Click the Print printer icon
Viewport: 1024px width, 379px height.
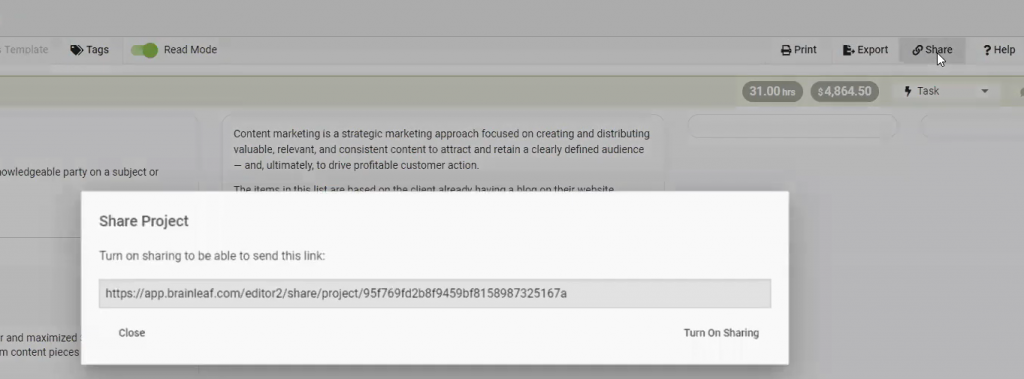click(x=786, y=50)
